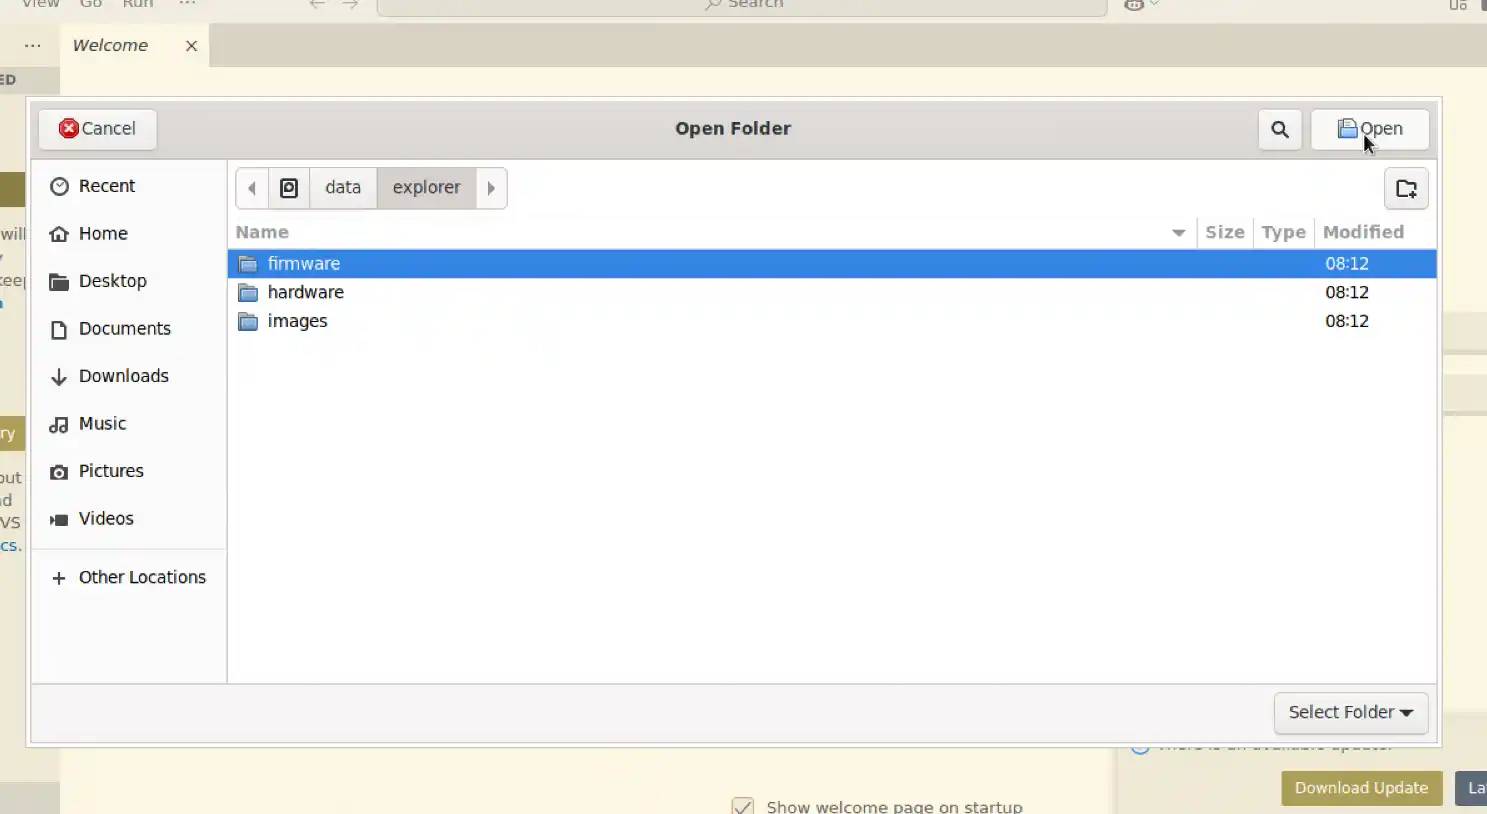Cancel the Open Folder dialog
Image resolution: width=1487 pixels, height=814 pixels.
[97, 129]
